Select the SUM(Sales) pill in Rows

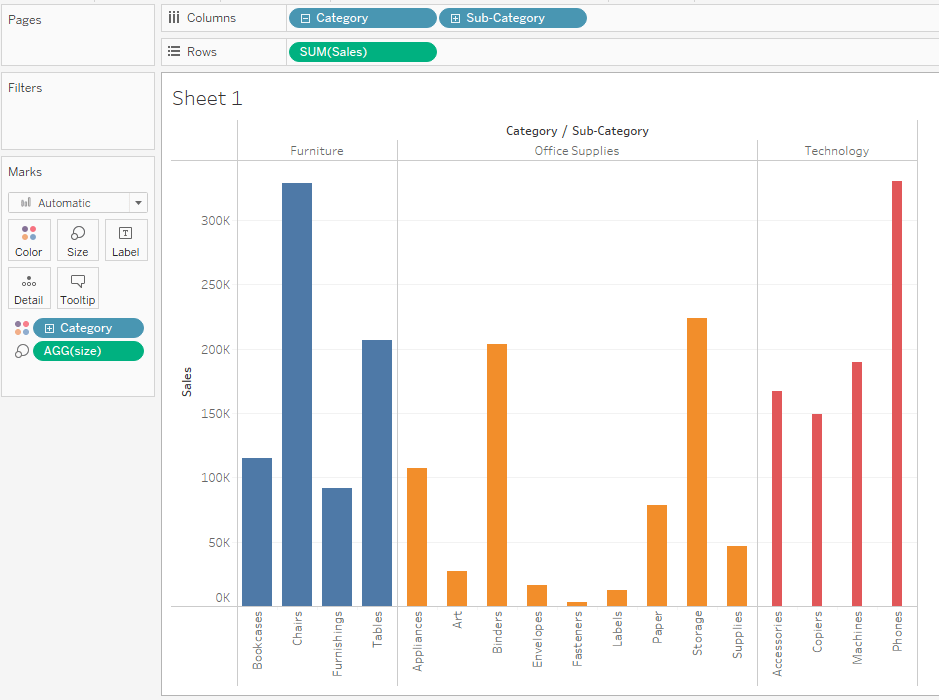click(363, 52)
